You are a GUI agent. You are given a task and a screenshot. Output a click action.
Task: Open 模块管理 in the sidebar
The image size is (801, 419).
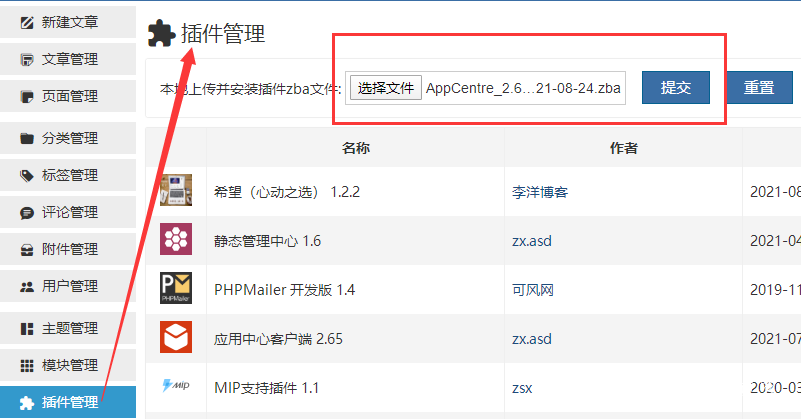tap(68, 365)
